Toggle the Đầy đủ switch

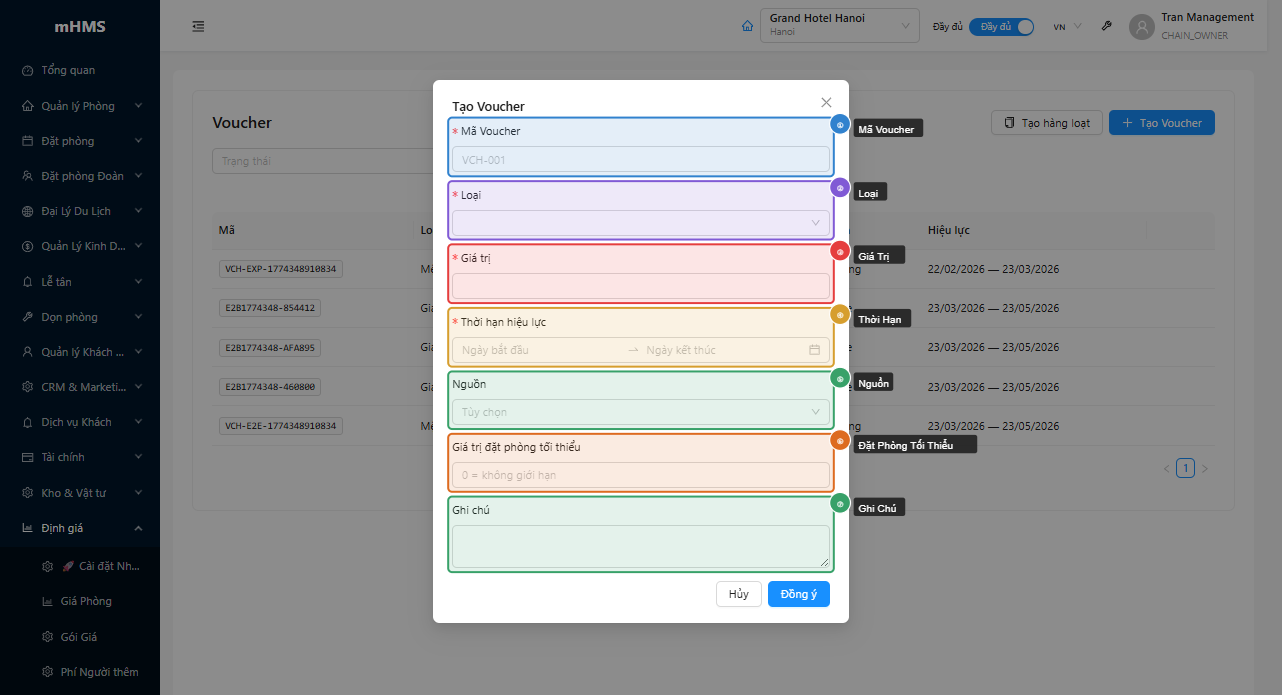[x=1001, y=27]
